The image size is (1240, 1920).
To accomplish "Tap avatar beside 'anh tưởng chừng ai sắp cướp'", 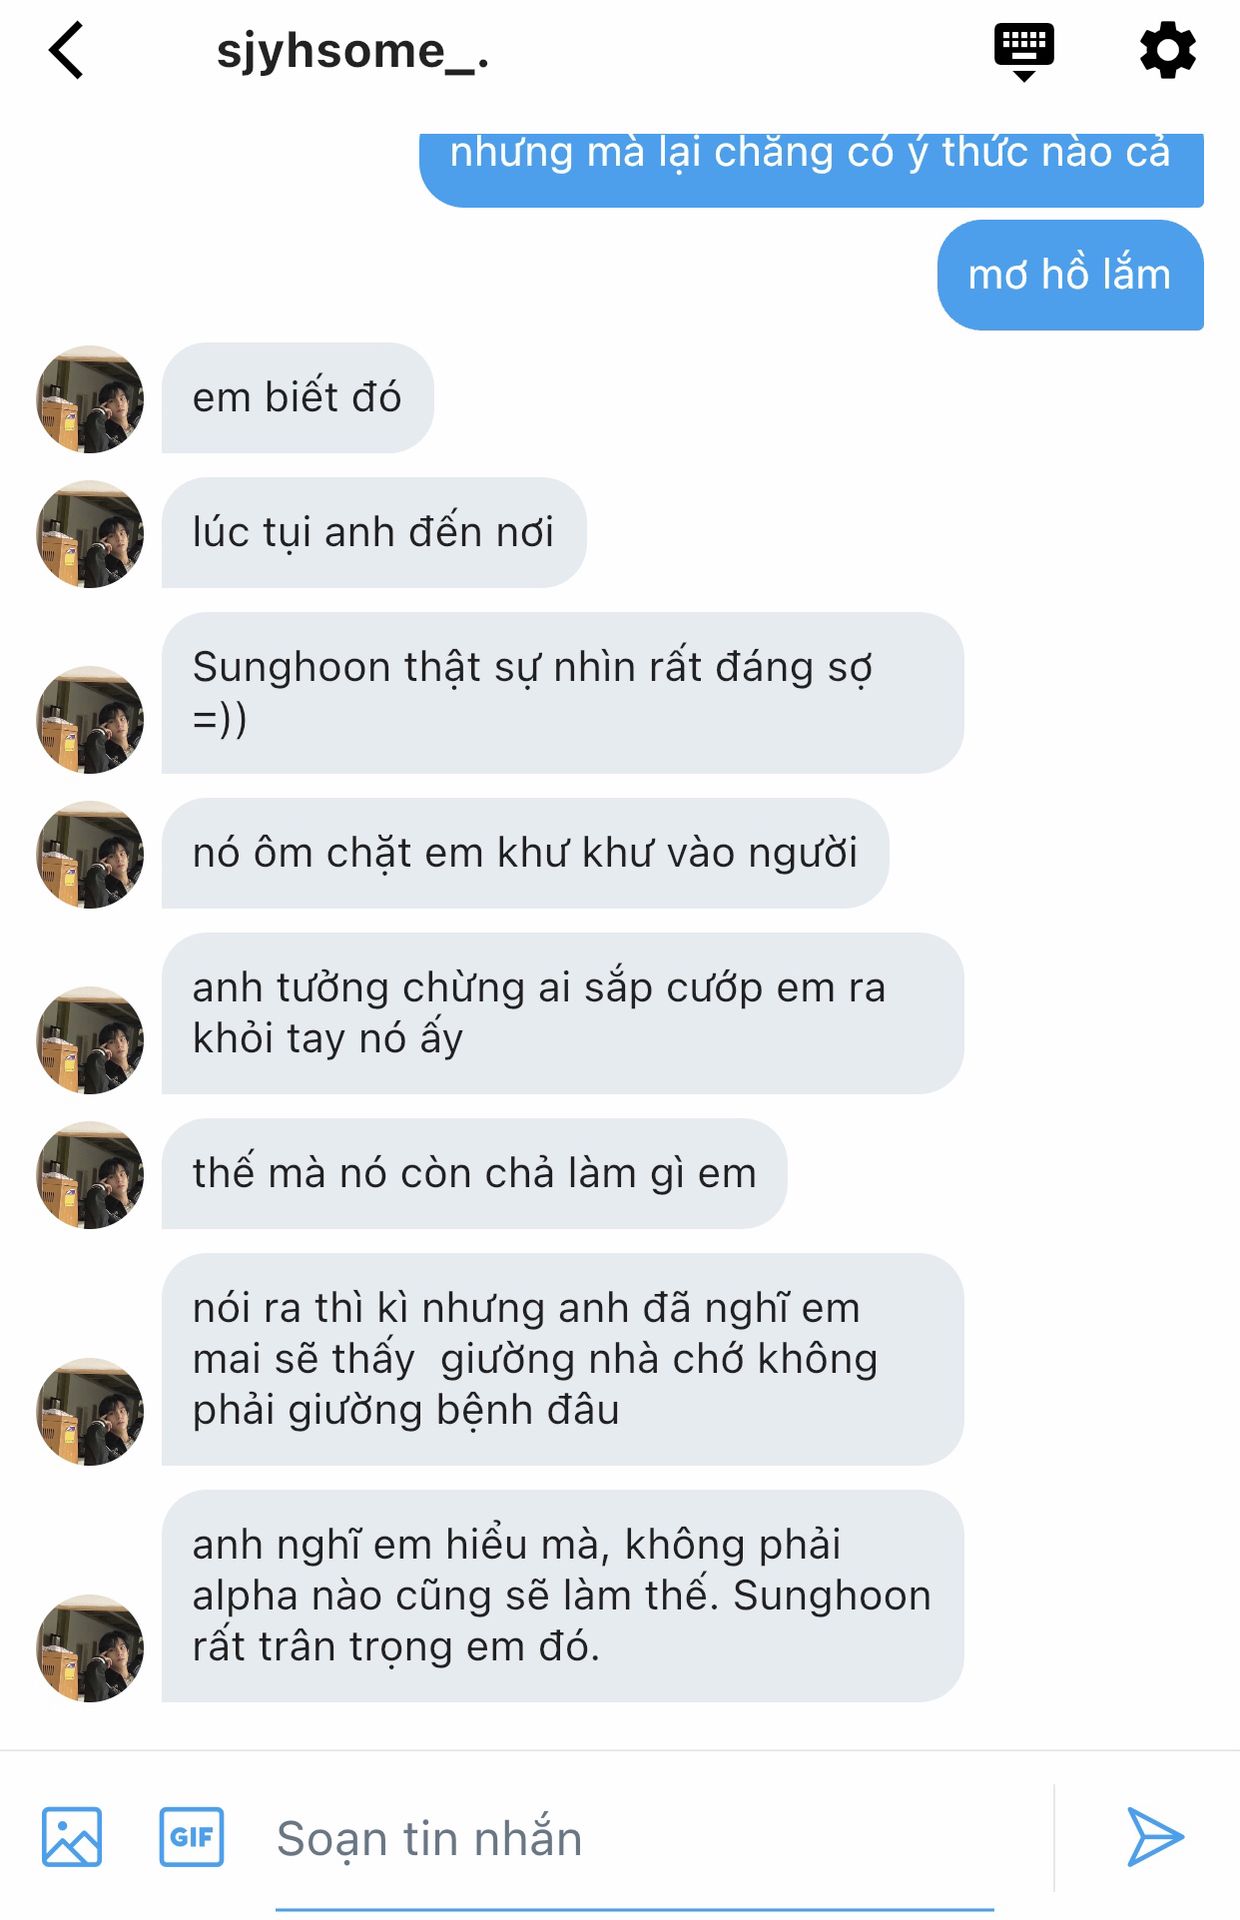I will [90, 1040].
